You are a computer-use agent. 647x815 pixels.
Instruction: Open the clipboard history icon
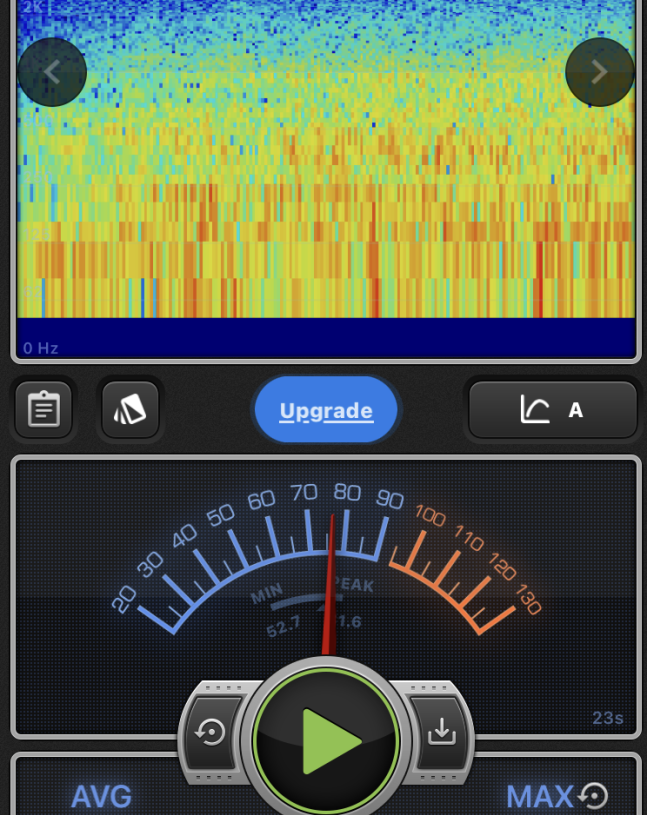point(44,410)
